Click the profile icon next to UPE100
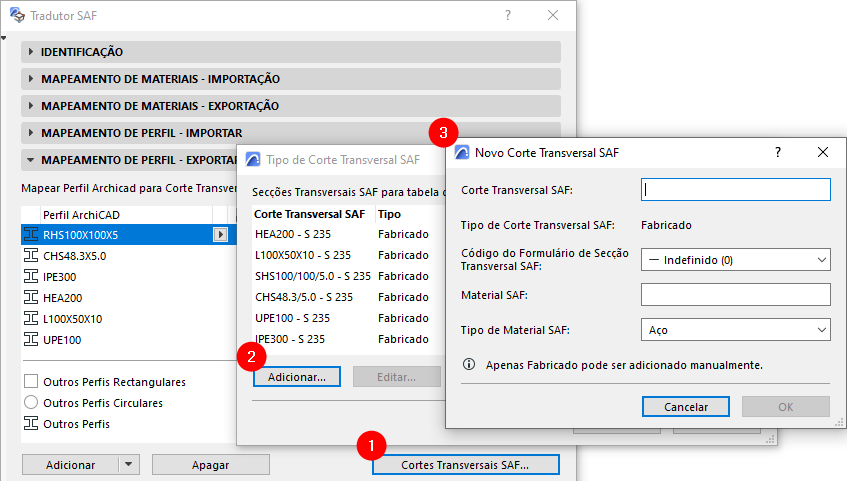The image size is (847, 481). click(31, 339)
